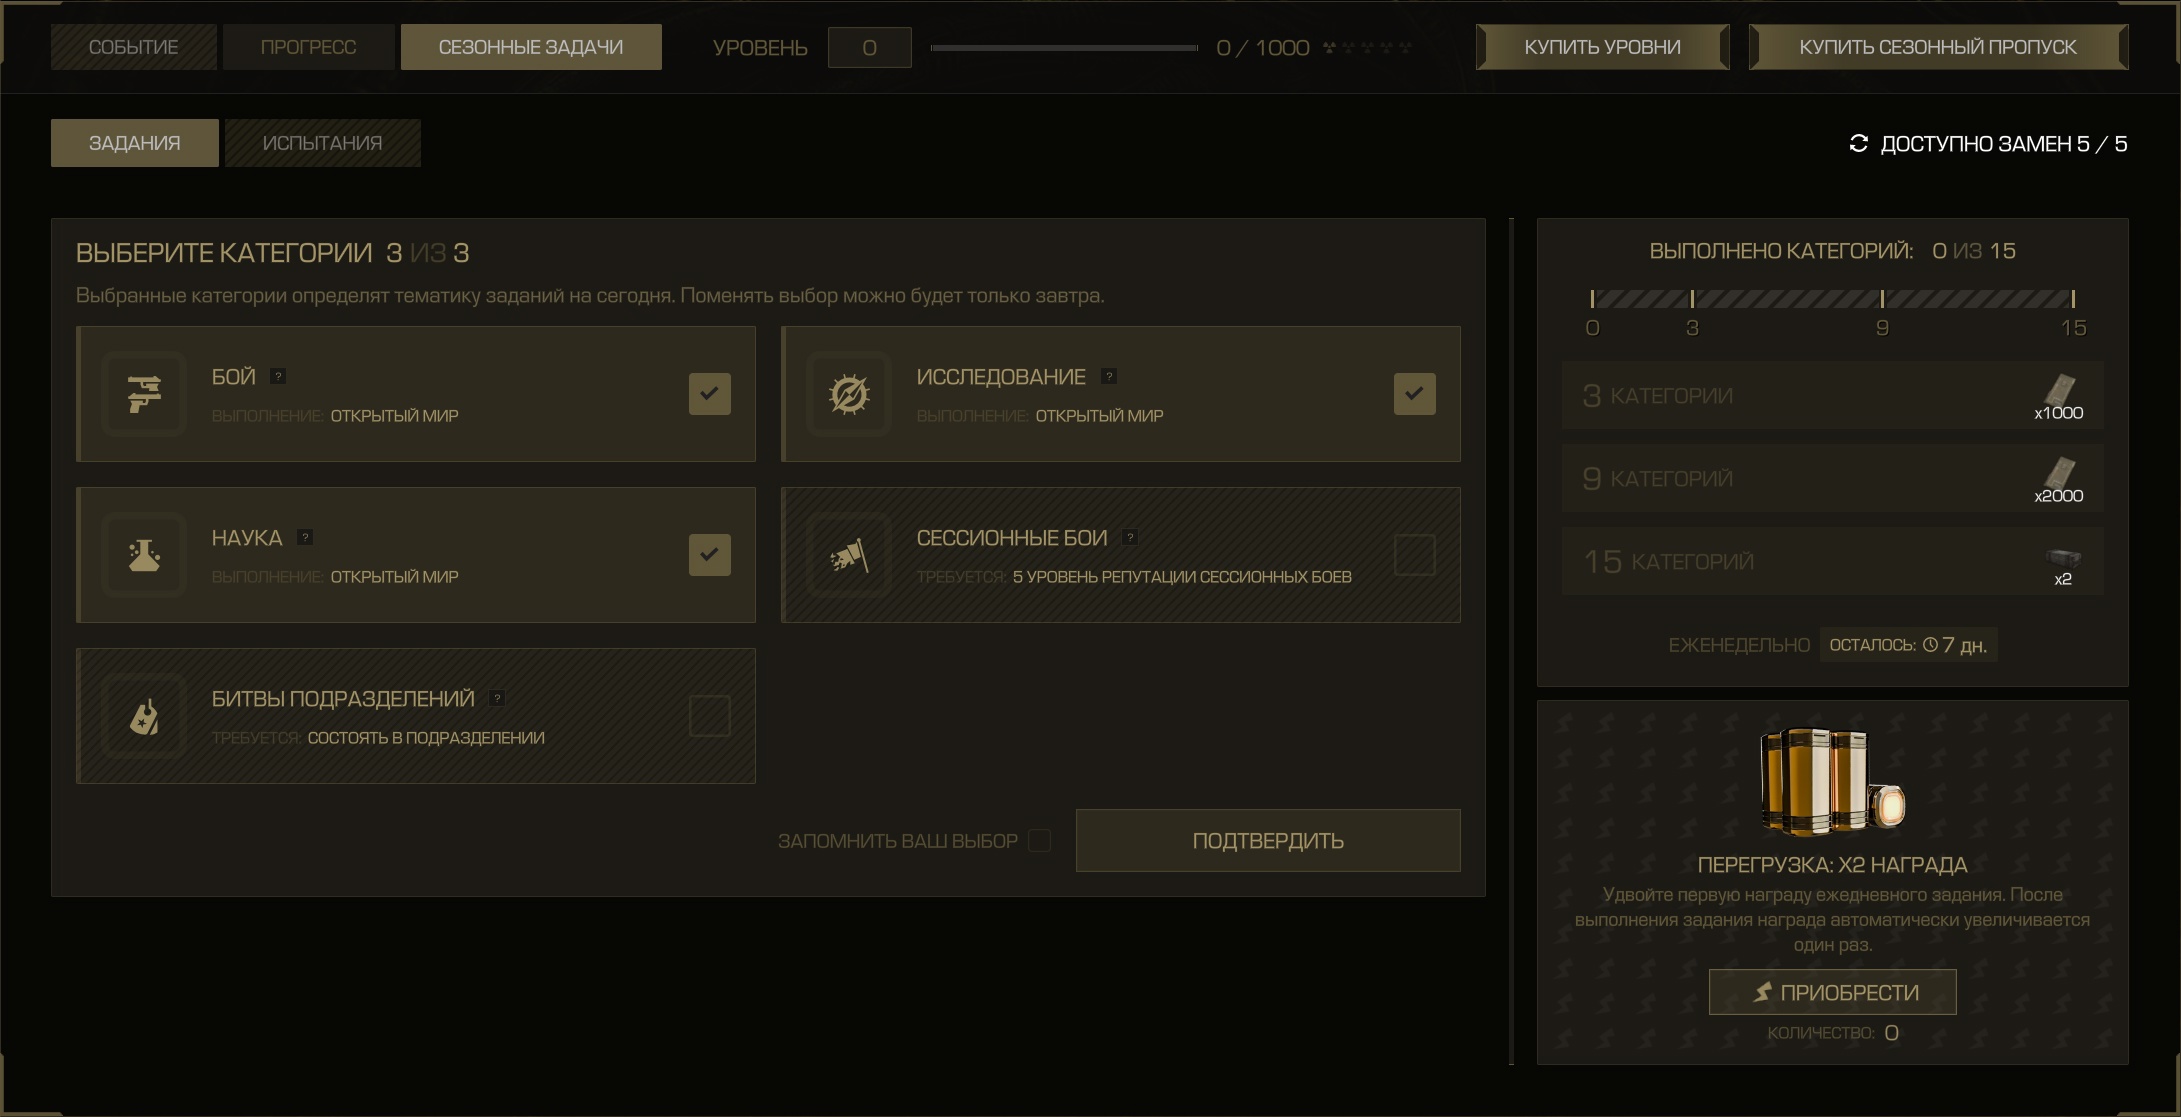This screenshot has width=2181, height=1117.
Task: Switch to the Испытания tab
Action: pyautogui.click(x=322, y=143)
